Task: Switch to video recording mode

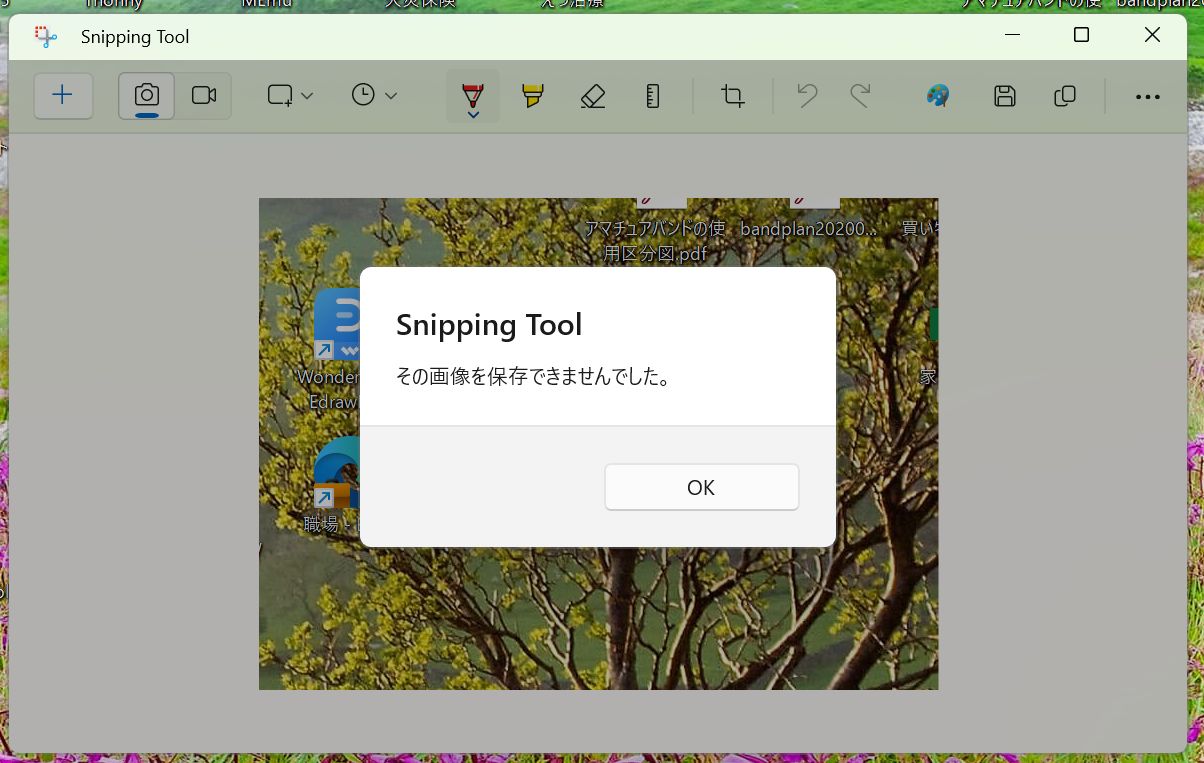Action: 204,96
